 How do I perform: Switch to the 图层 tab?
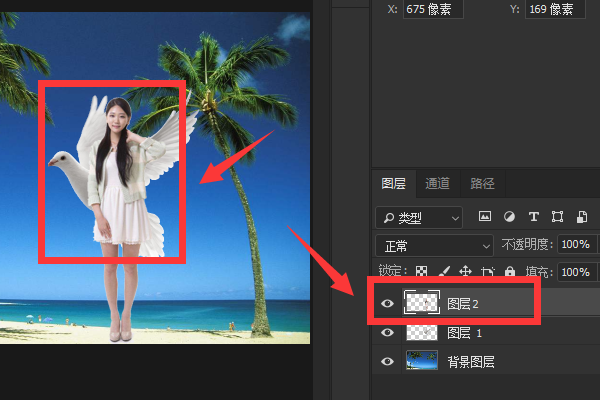click(393, 184)
